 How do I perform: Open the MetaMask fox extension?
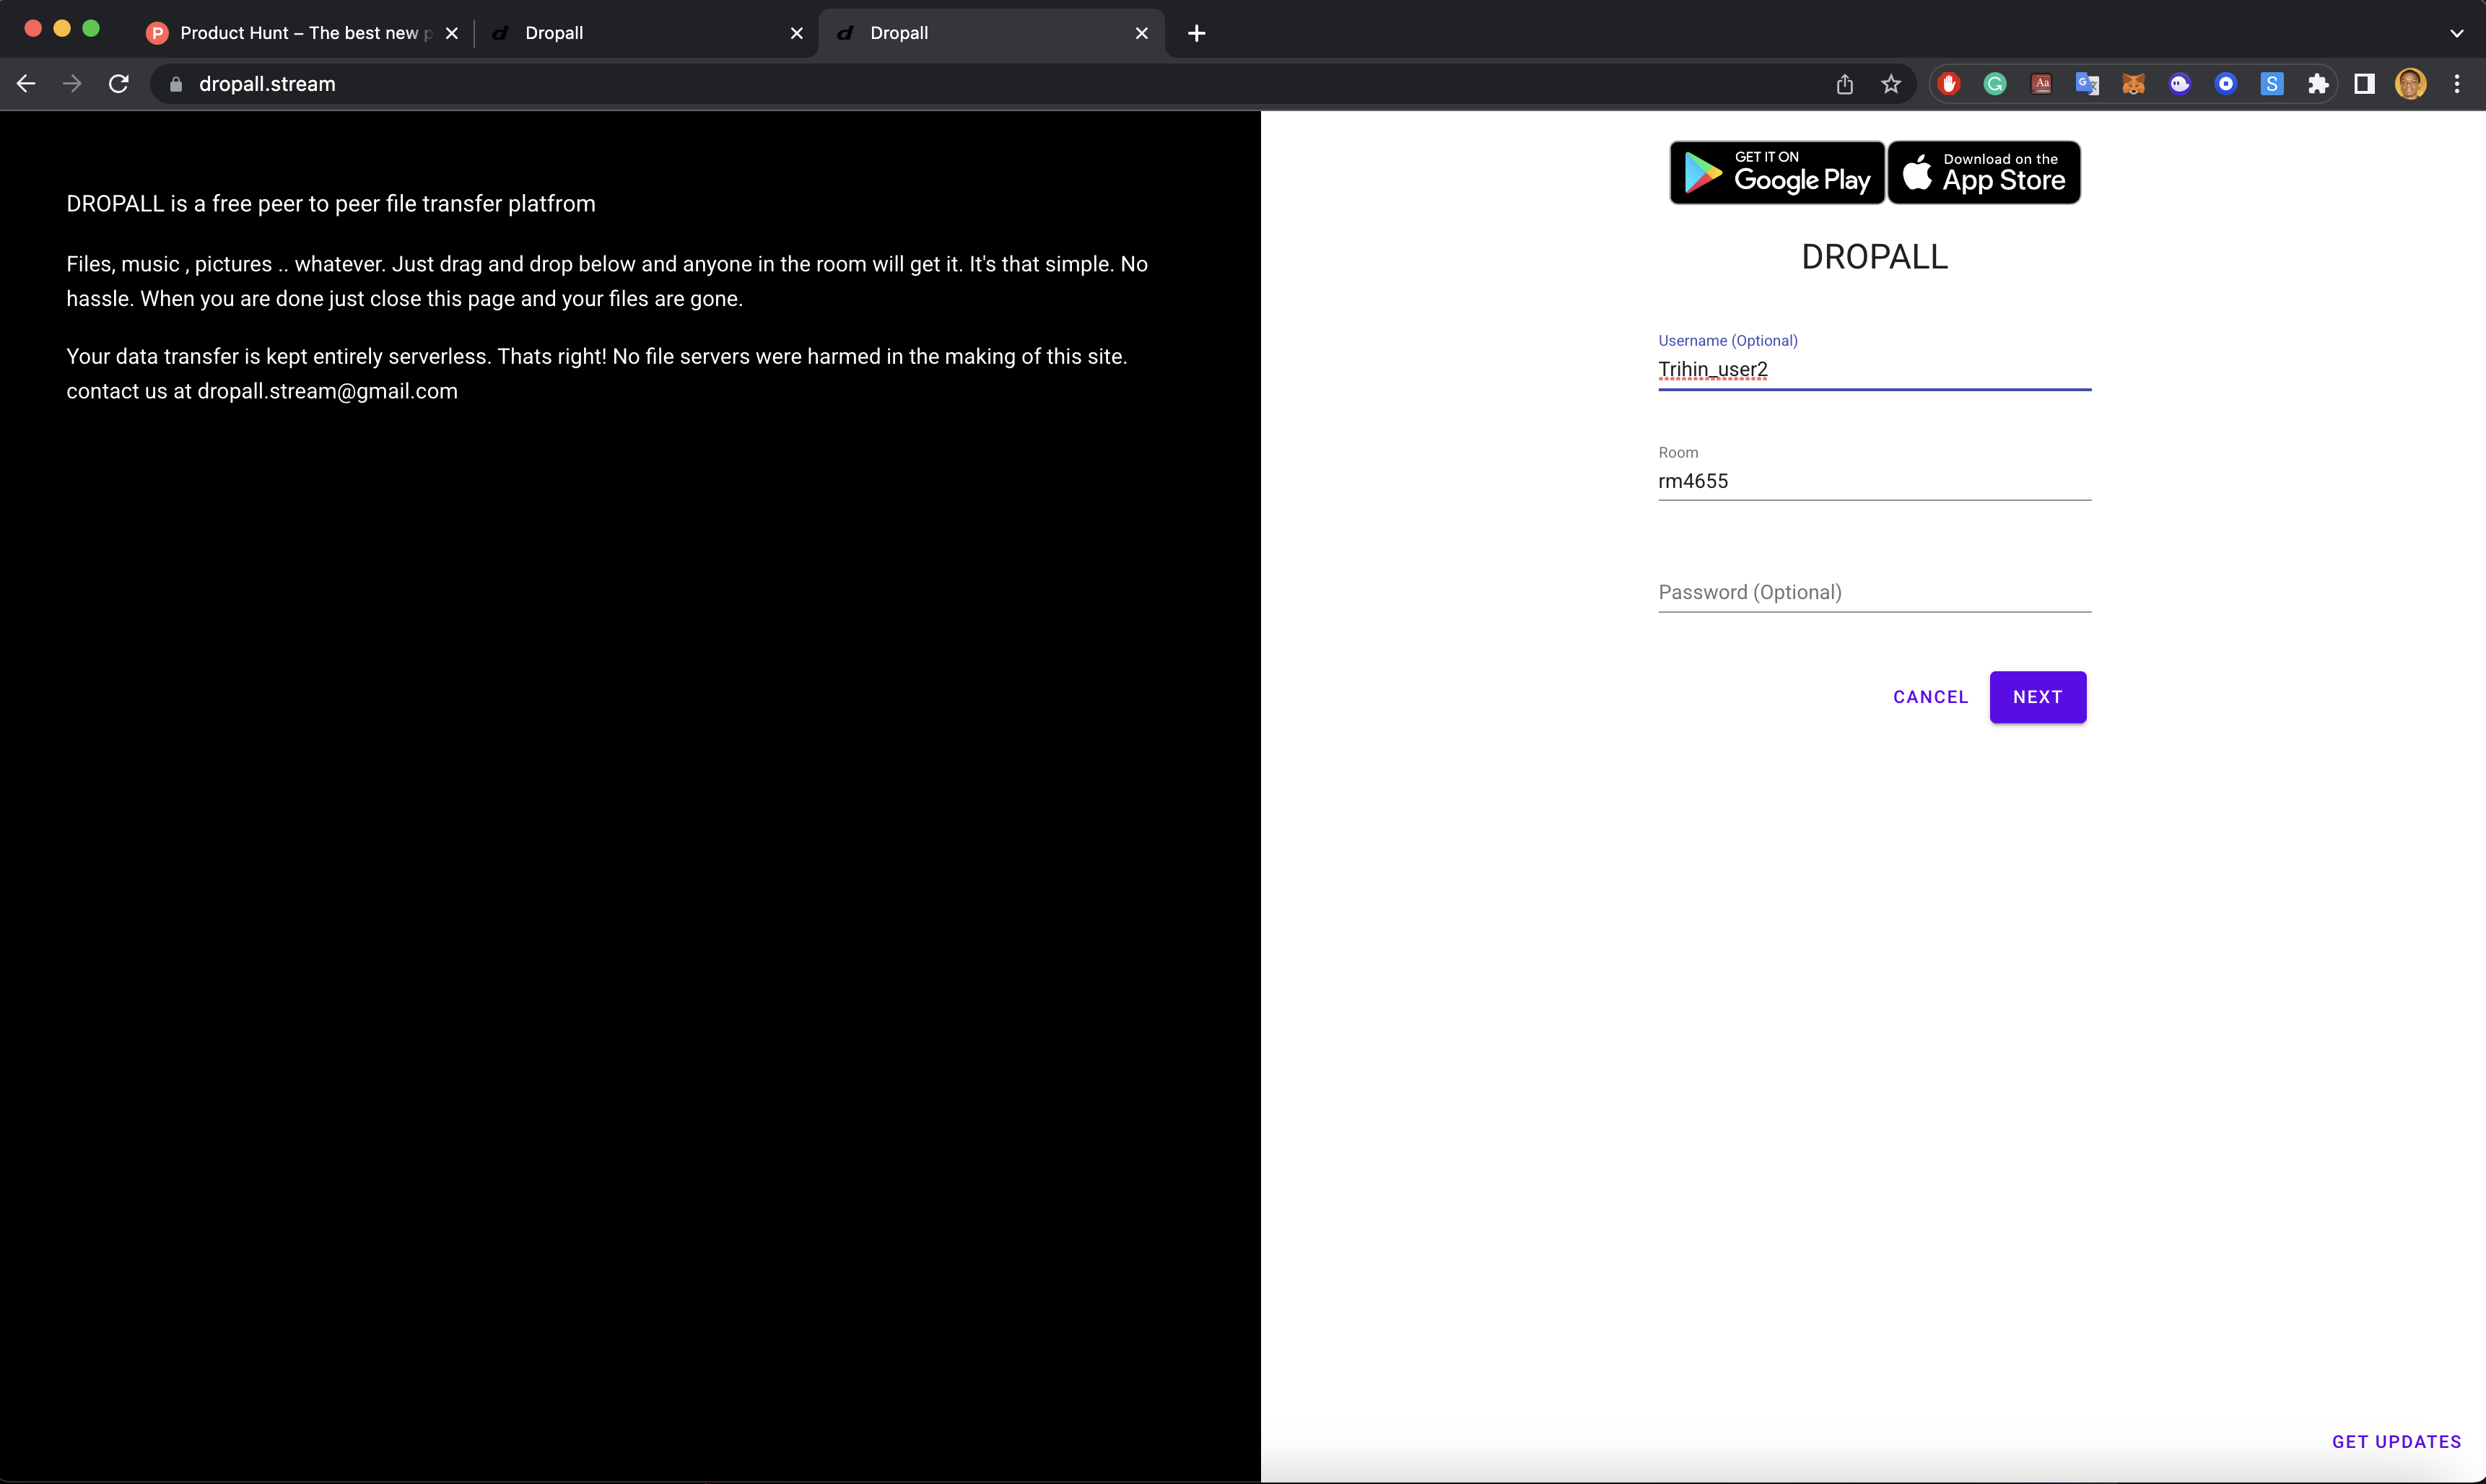(x=2134, y=84)
